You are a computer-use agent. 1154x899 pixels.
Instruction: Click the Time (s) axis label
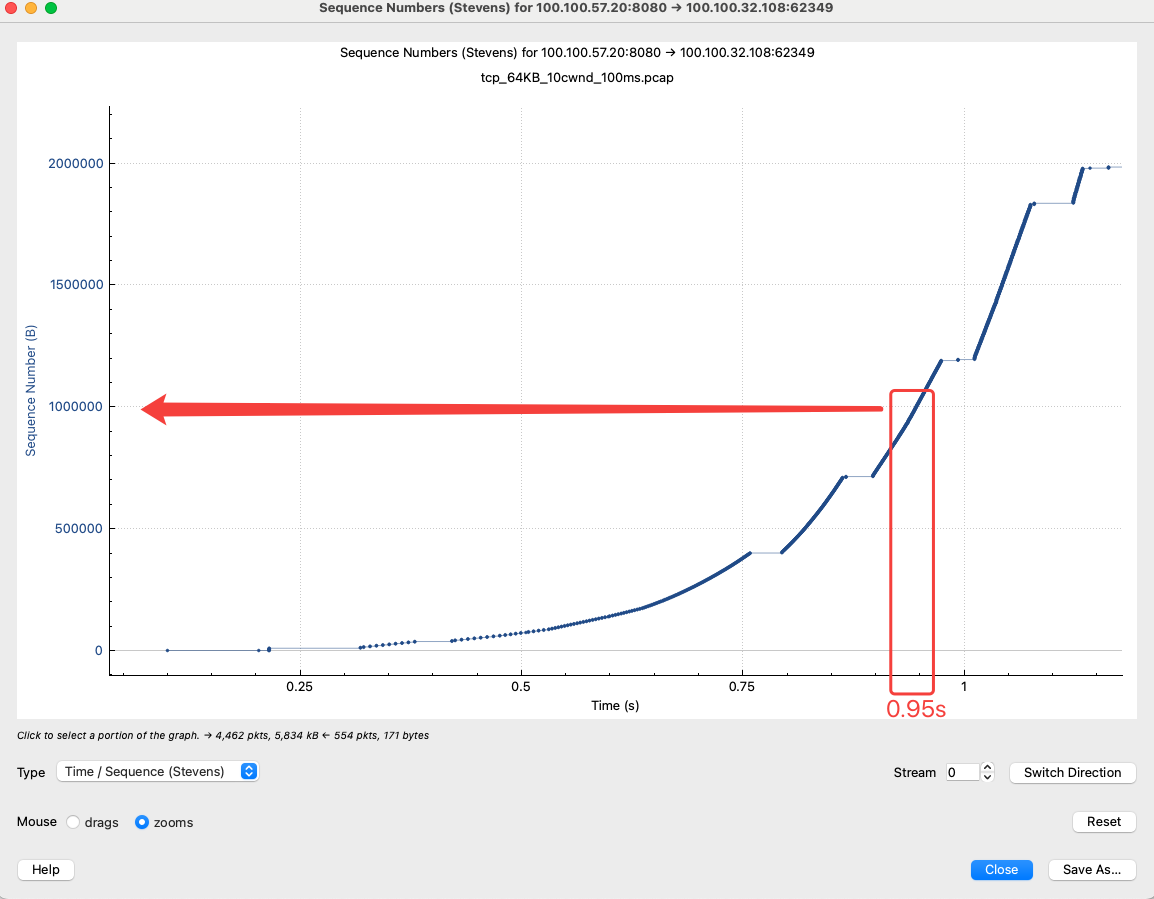click(615, 706)
